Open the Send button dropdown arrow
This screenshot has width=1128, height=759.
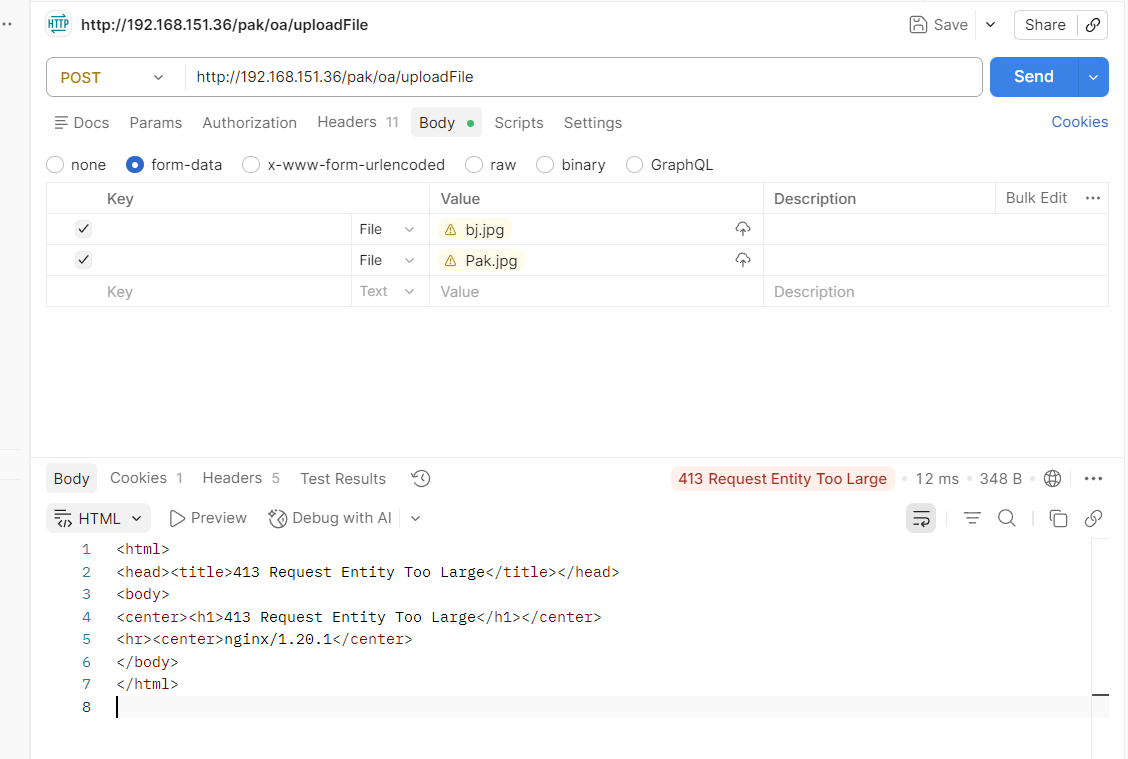tap(1093, 77)
